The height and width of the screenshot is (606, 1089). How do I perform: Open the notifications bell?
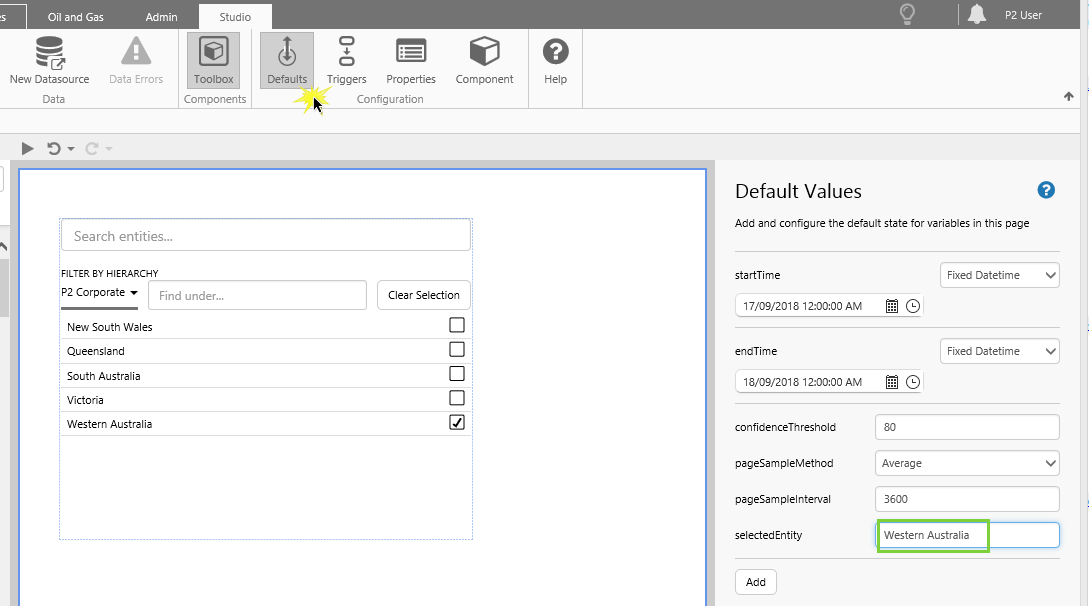click(976, 14)
